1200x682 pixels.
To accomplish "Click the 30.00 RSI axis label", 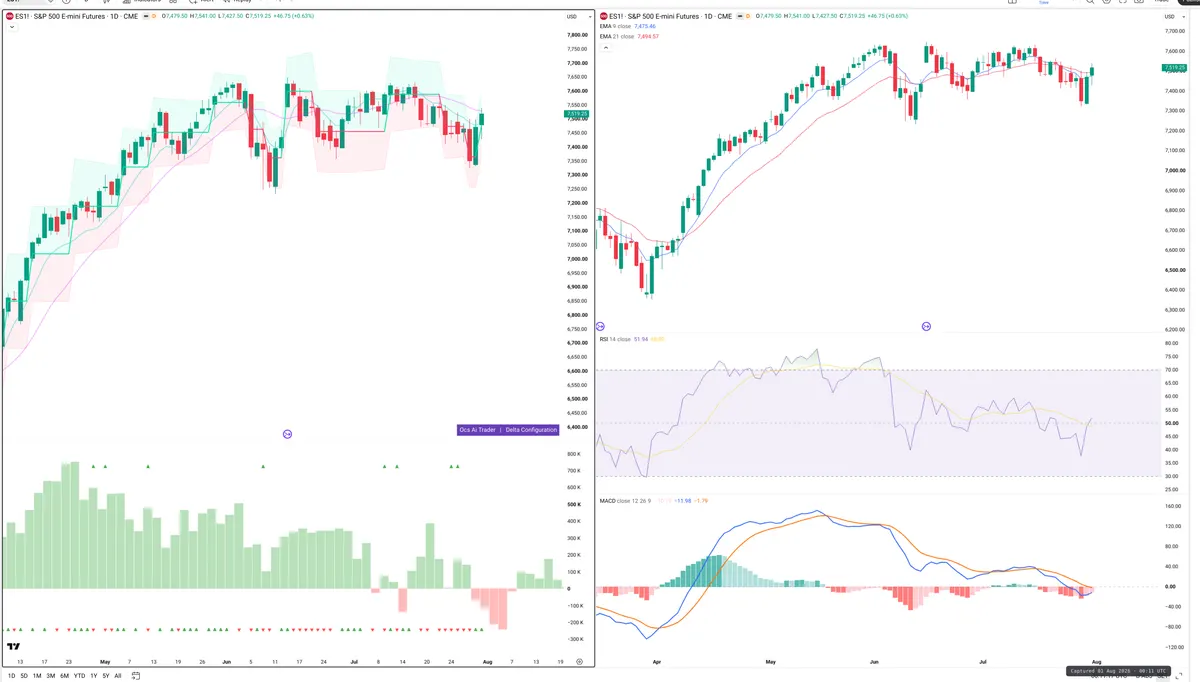I will tap(1171, 476).
